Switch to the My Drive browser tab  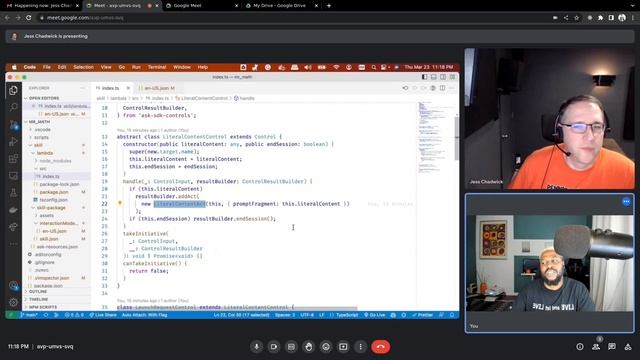(x=279, y=6)
